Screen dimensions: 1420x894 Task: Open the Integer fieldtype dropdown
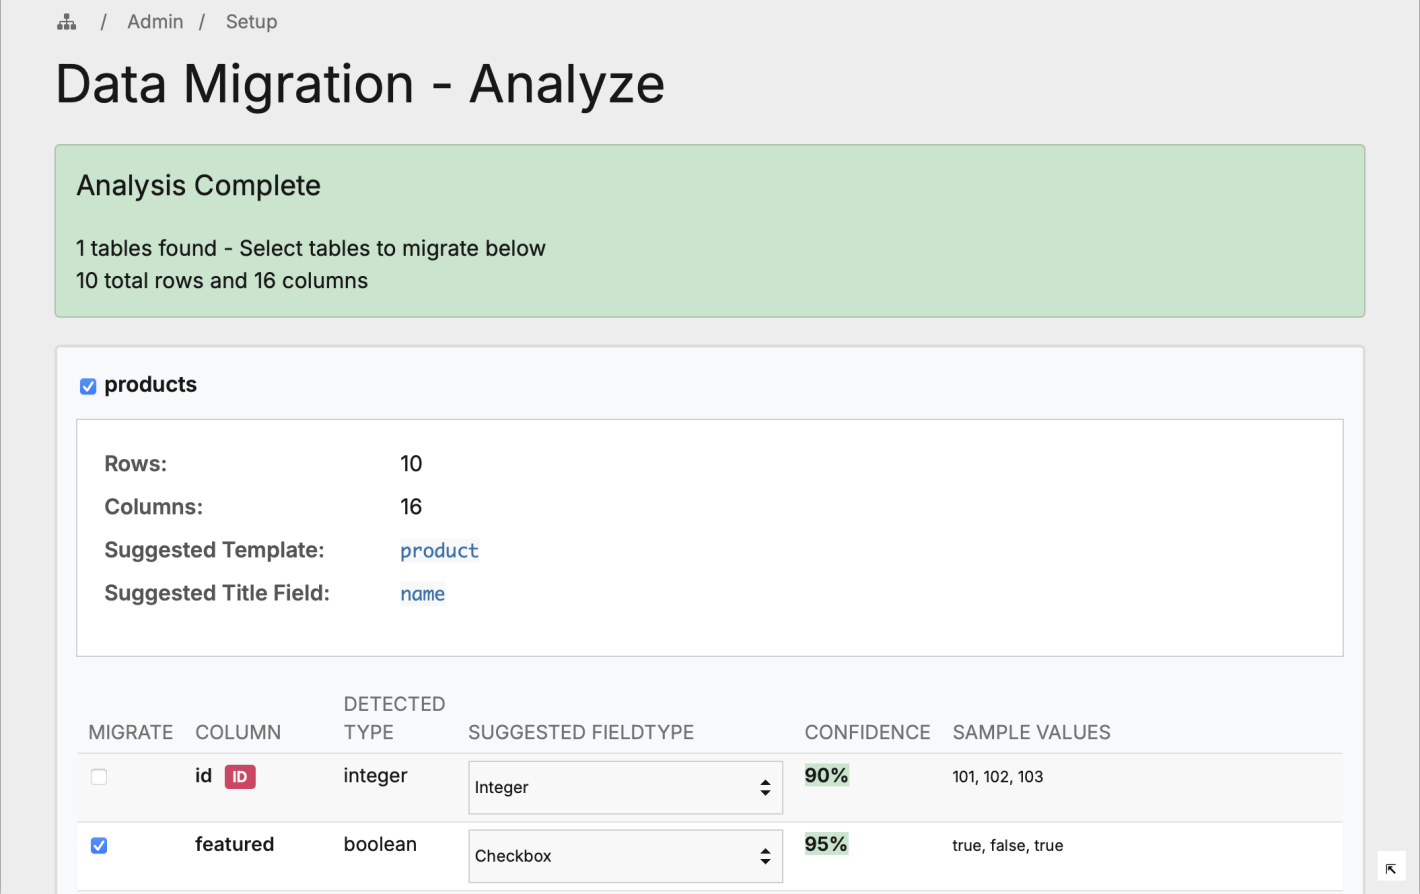pyautogui.click(x=625, y=788)
